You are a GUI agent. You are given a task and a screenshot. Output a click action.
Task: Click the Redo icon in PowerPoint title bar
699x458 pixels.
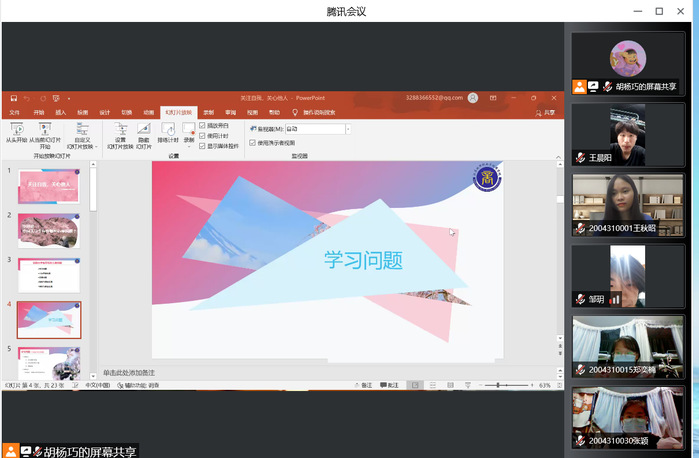(x=43, y=98)
